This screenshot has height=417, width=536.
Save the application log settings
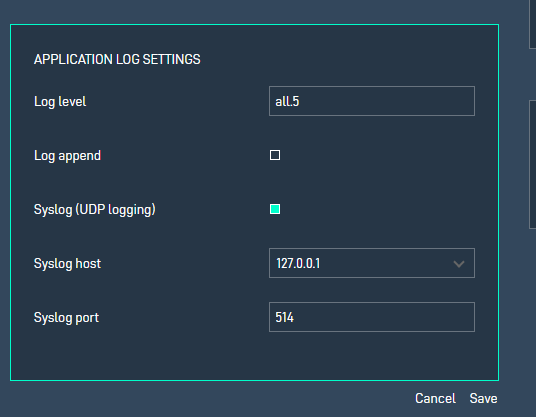(x=483, y=399)
